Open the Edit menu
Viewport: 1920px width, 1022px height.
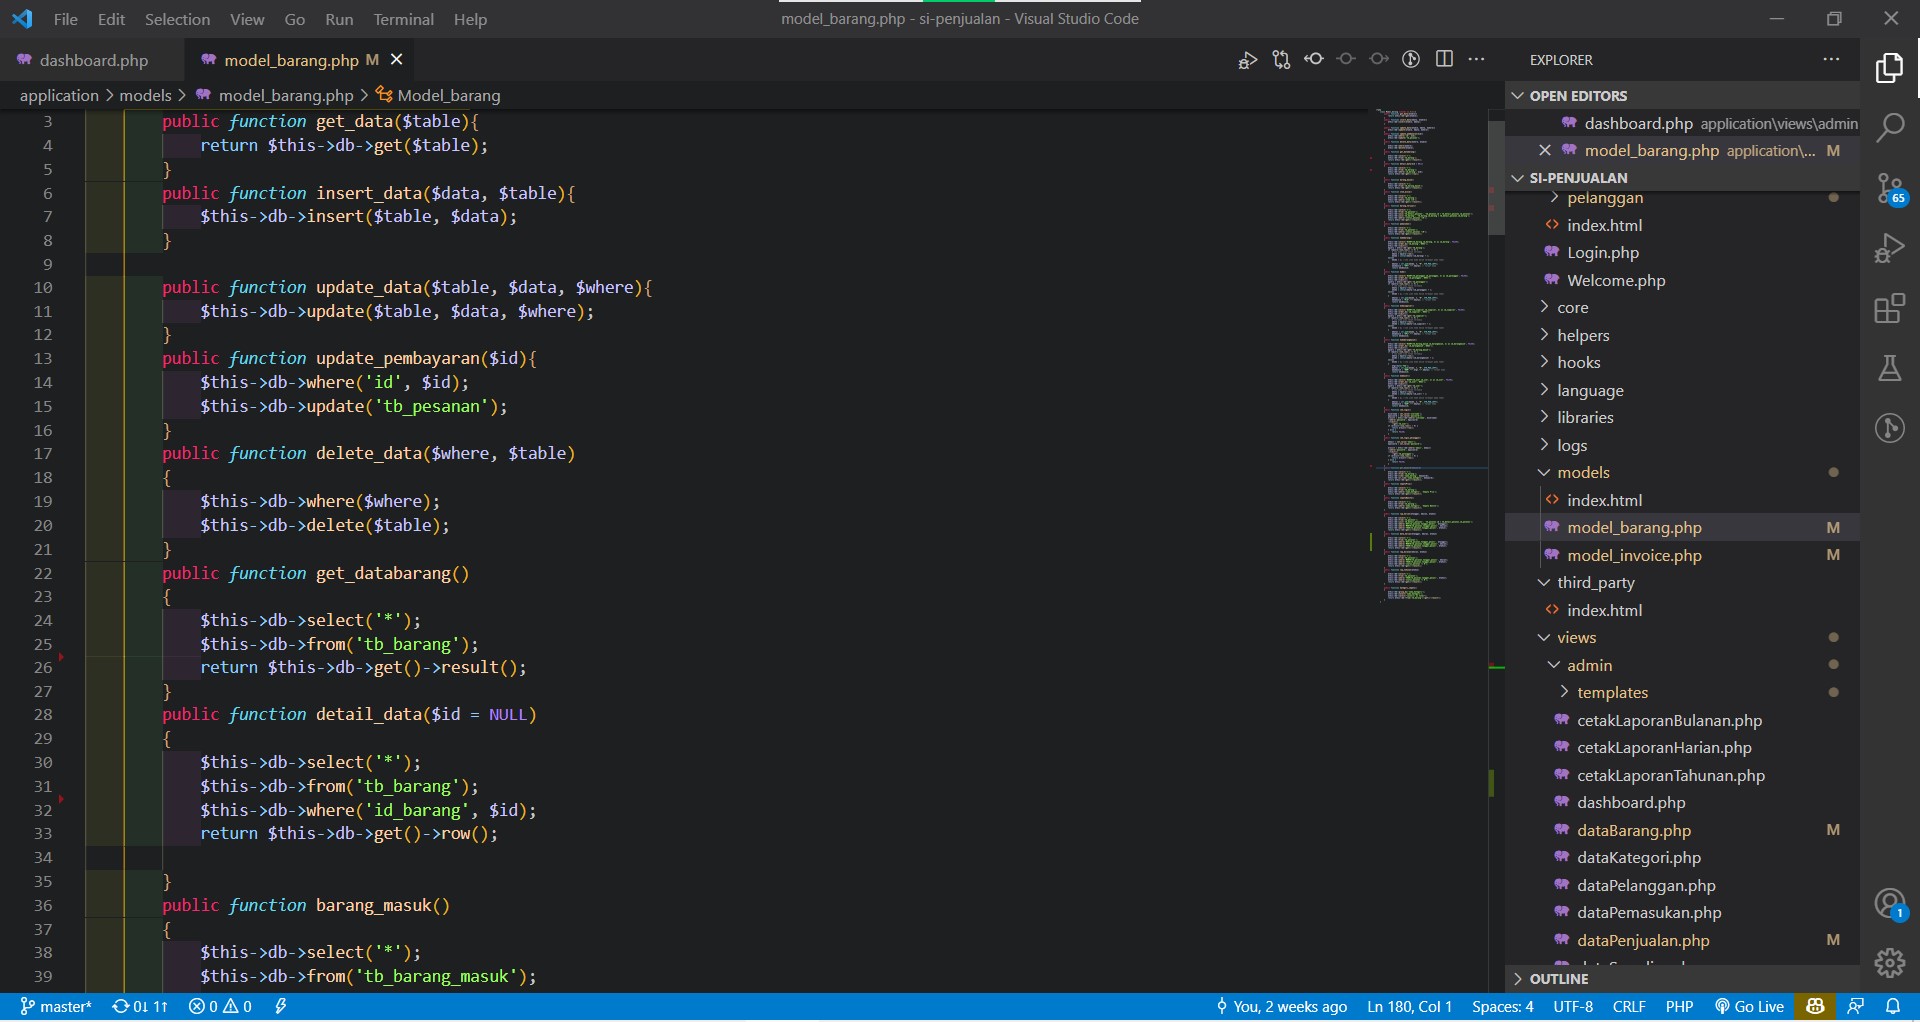pos(111,19)
